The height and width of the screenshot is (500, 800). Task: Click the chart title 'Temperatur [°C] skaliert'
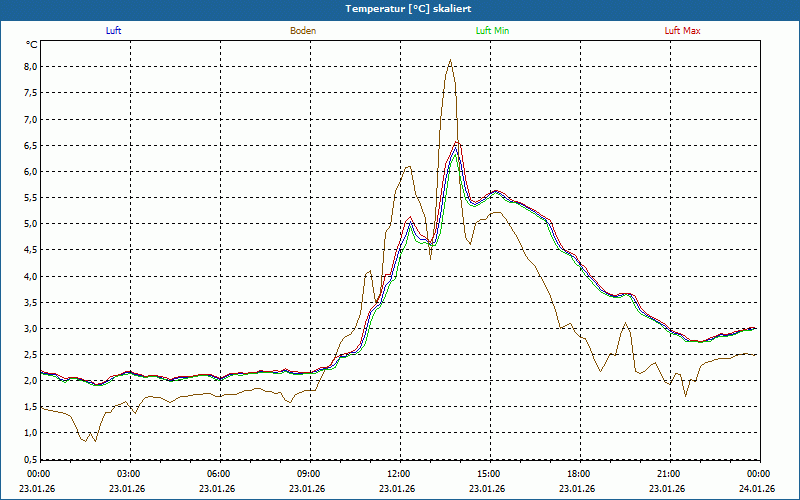pos(400,8)
